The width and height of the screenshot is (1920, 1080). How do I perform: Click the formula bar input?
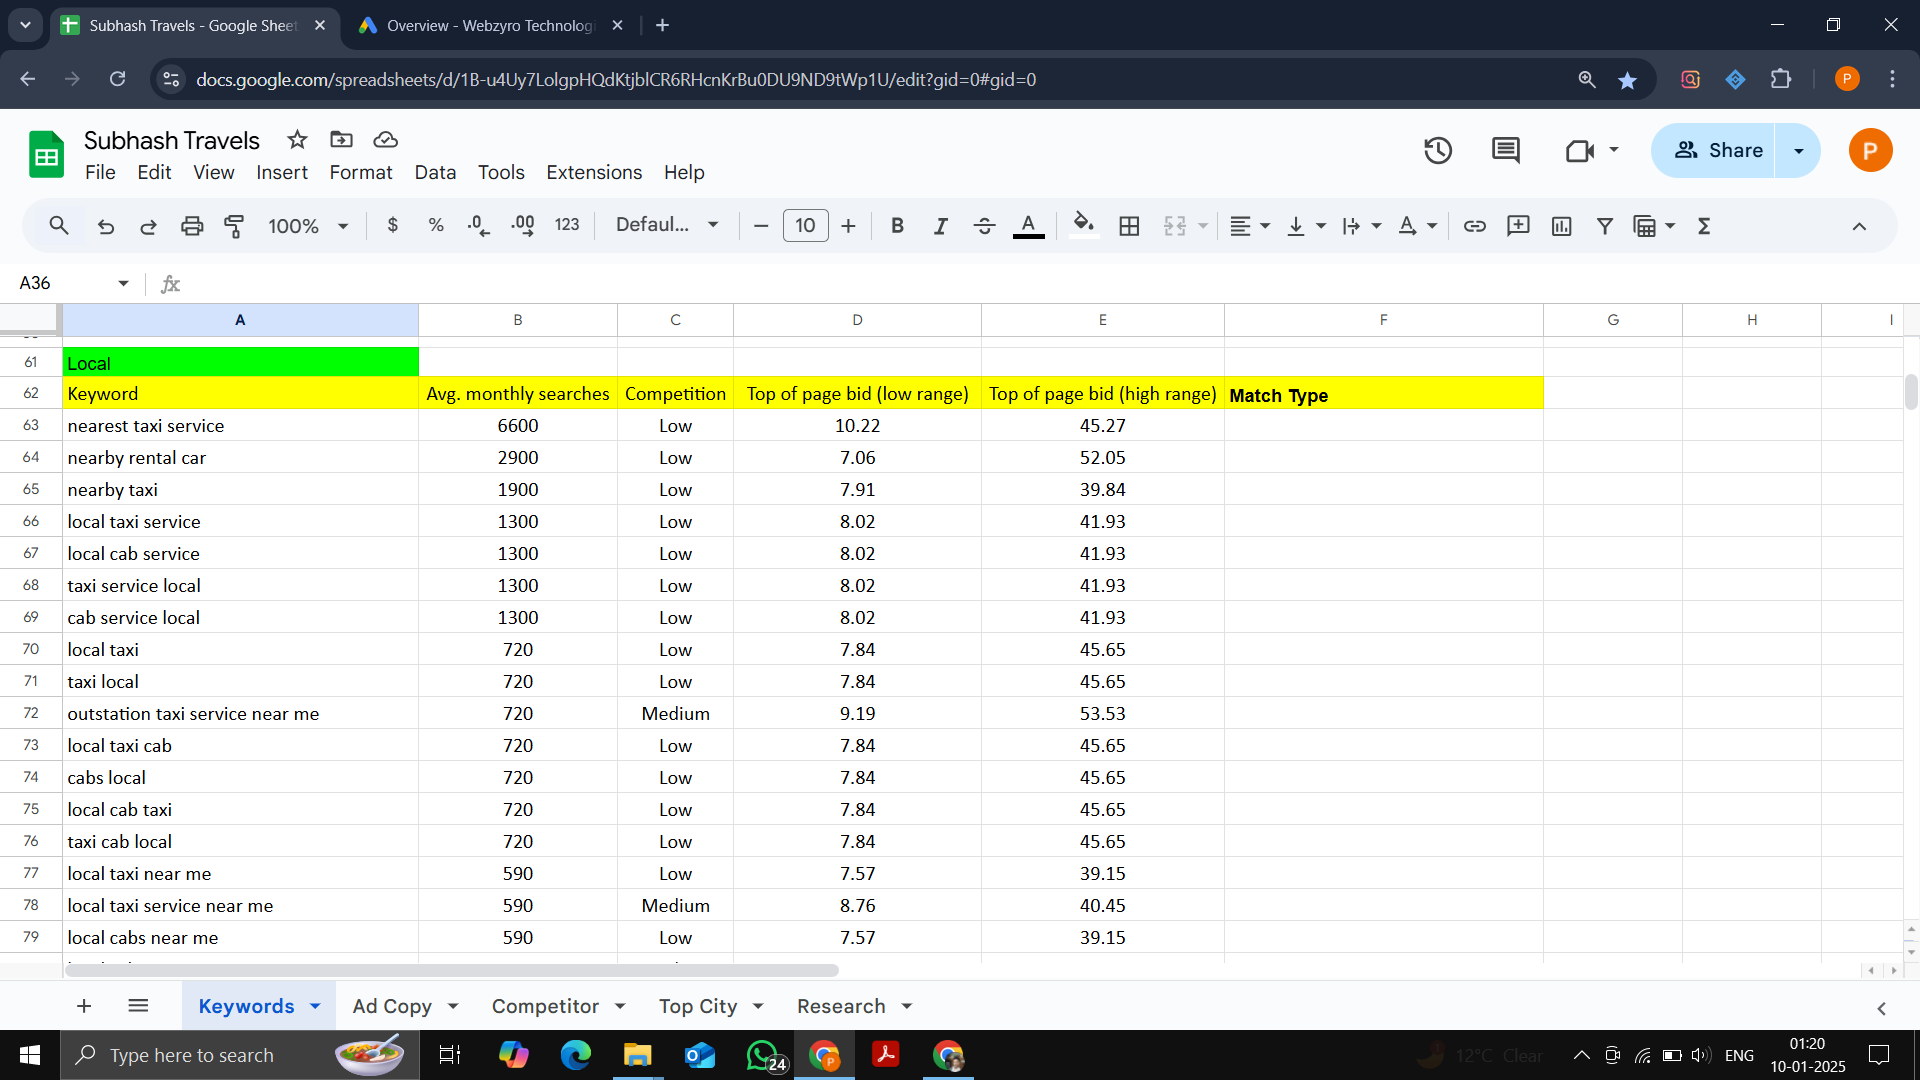click(x=1050, y=284)
